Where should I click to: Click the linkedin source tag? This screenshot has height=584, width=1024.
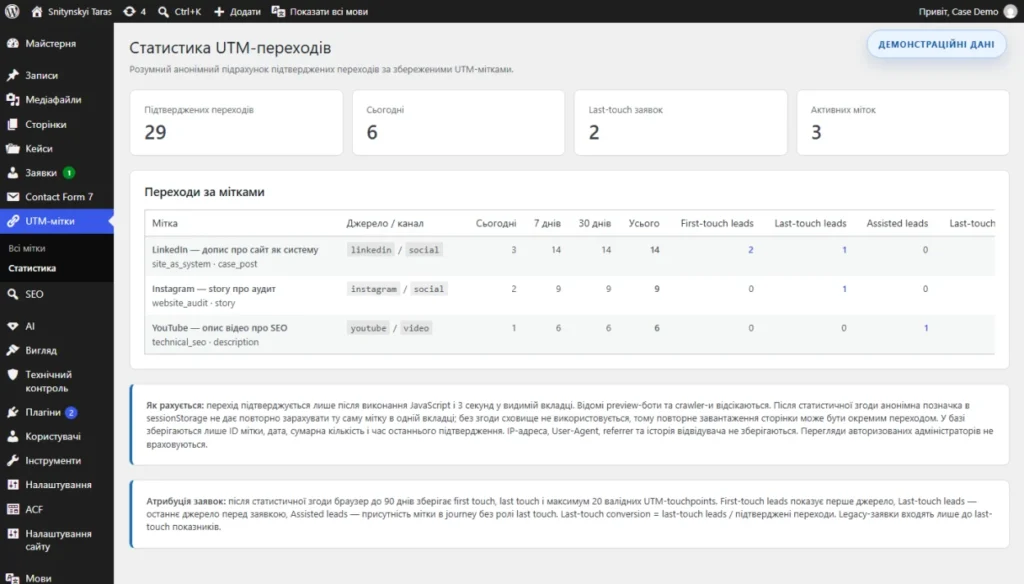(x=371, y=250)
